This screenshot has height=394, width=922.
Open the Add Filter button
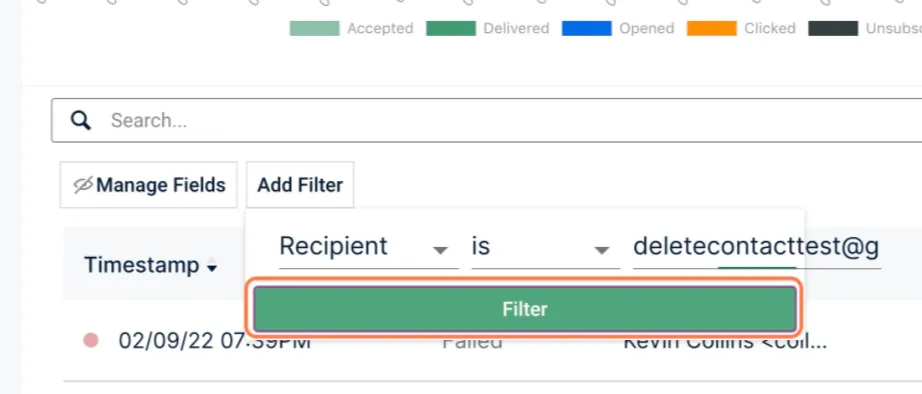[300, 185]
